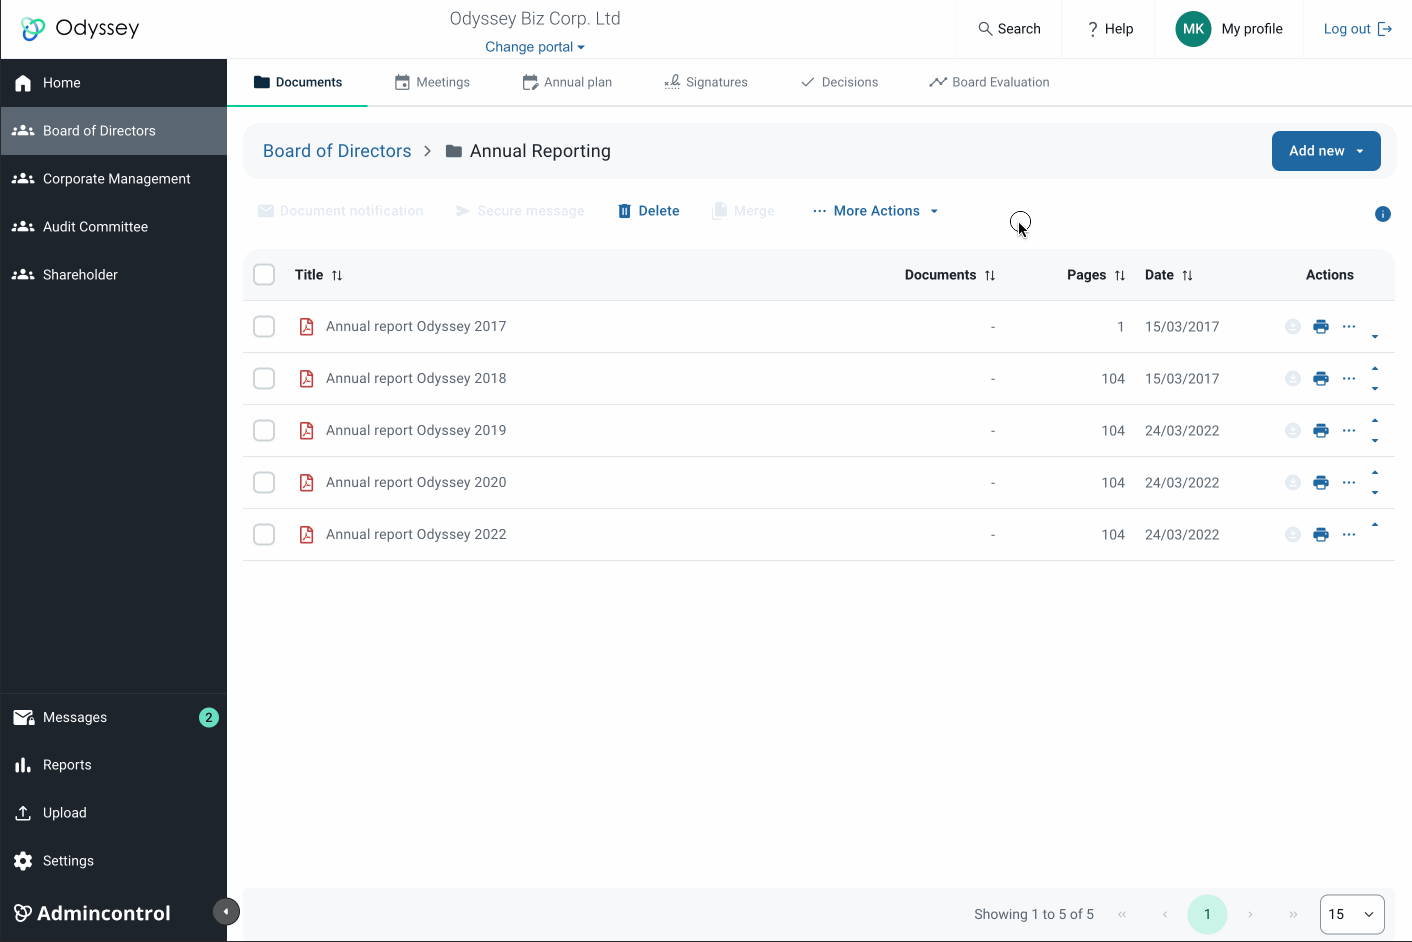Click the date 15/03/2017 of the 2018 report
This screenshot has width=1412, height=942.
pos(1182,379)
